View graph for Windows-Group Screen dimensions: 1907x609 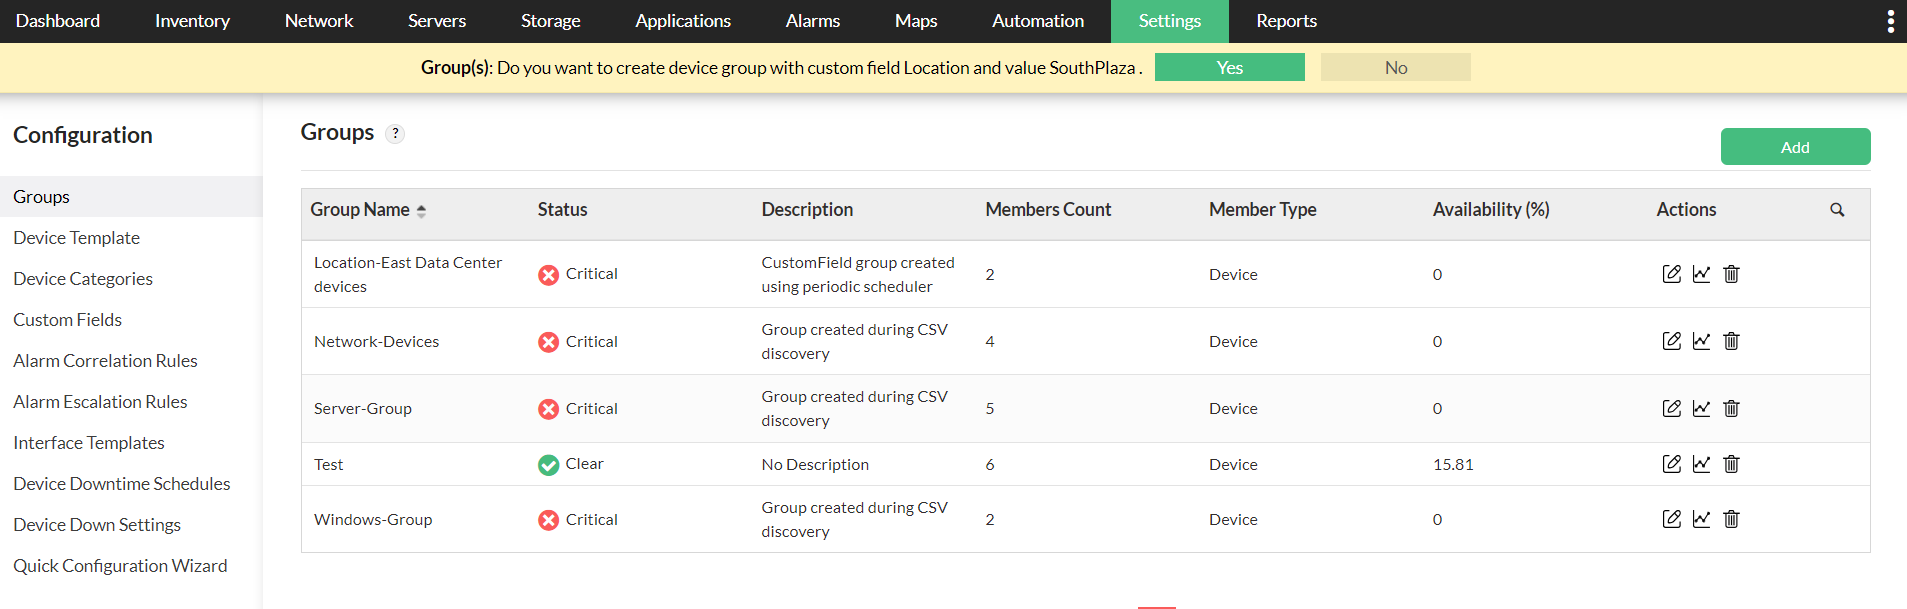[x=1701, y=519]
